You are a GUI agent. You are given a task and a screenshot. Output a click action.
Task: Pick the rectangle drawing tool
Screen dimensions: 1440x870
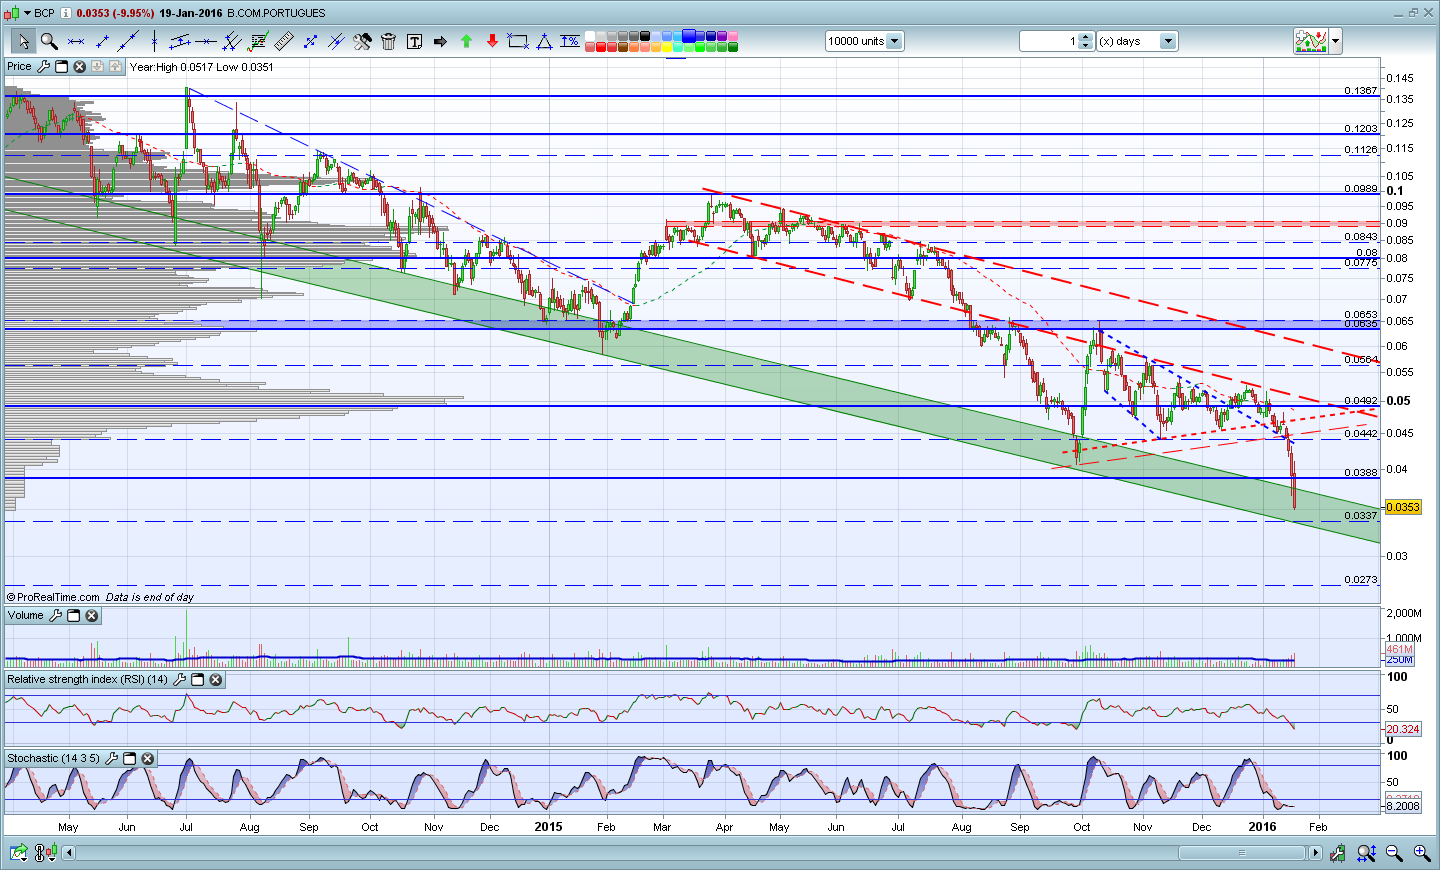[x=518, y=41]
